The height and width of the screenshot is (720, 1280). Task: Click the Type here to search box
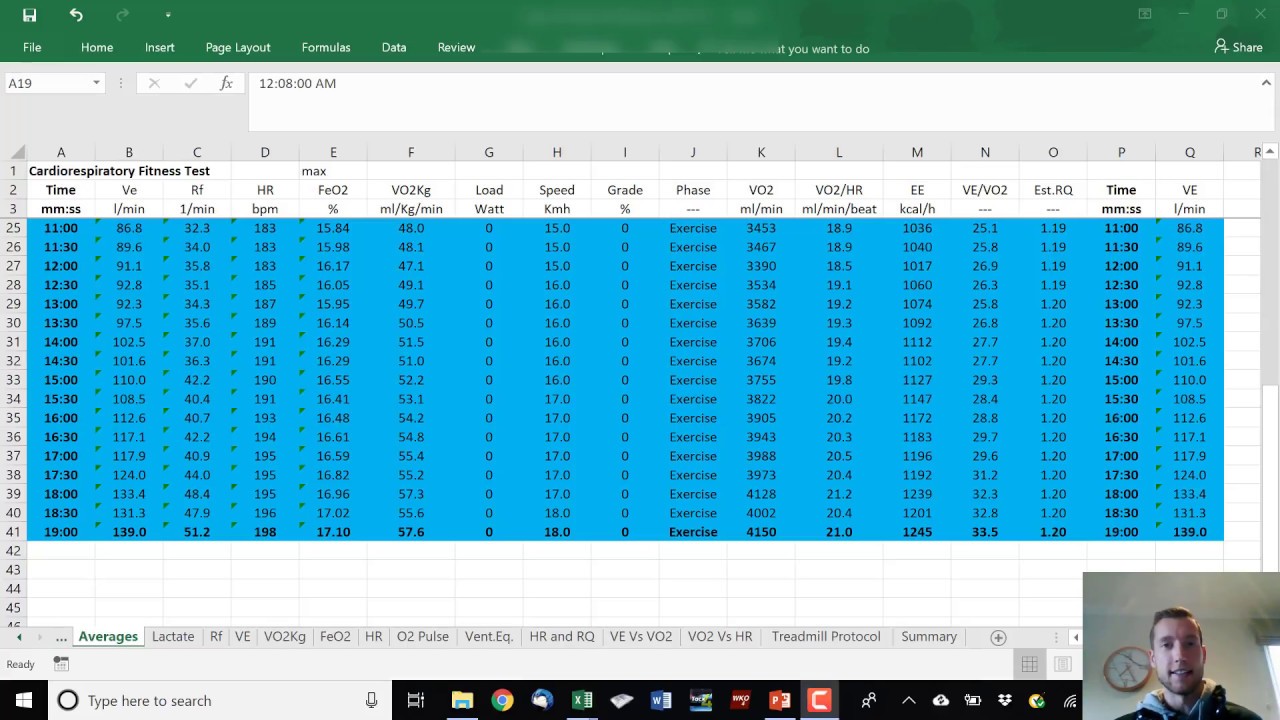[220, 700]
